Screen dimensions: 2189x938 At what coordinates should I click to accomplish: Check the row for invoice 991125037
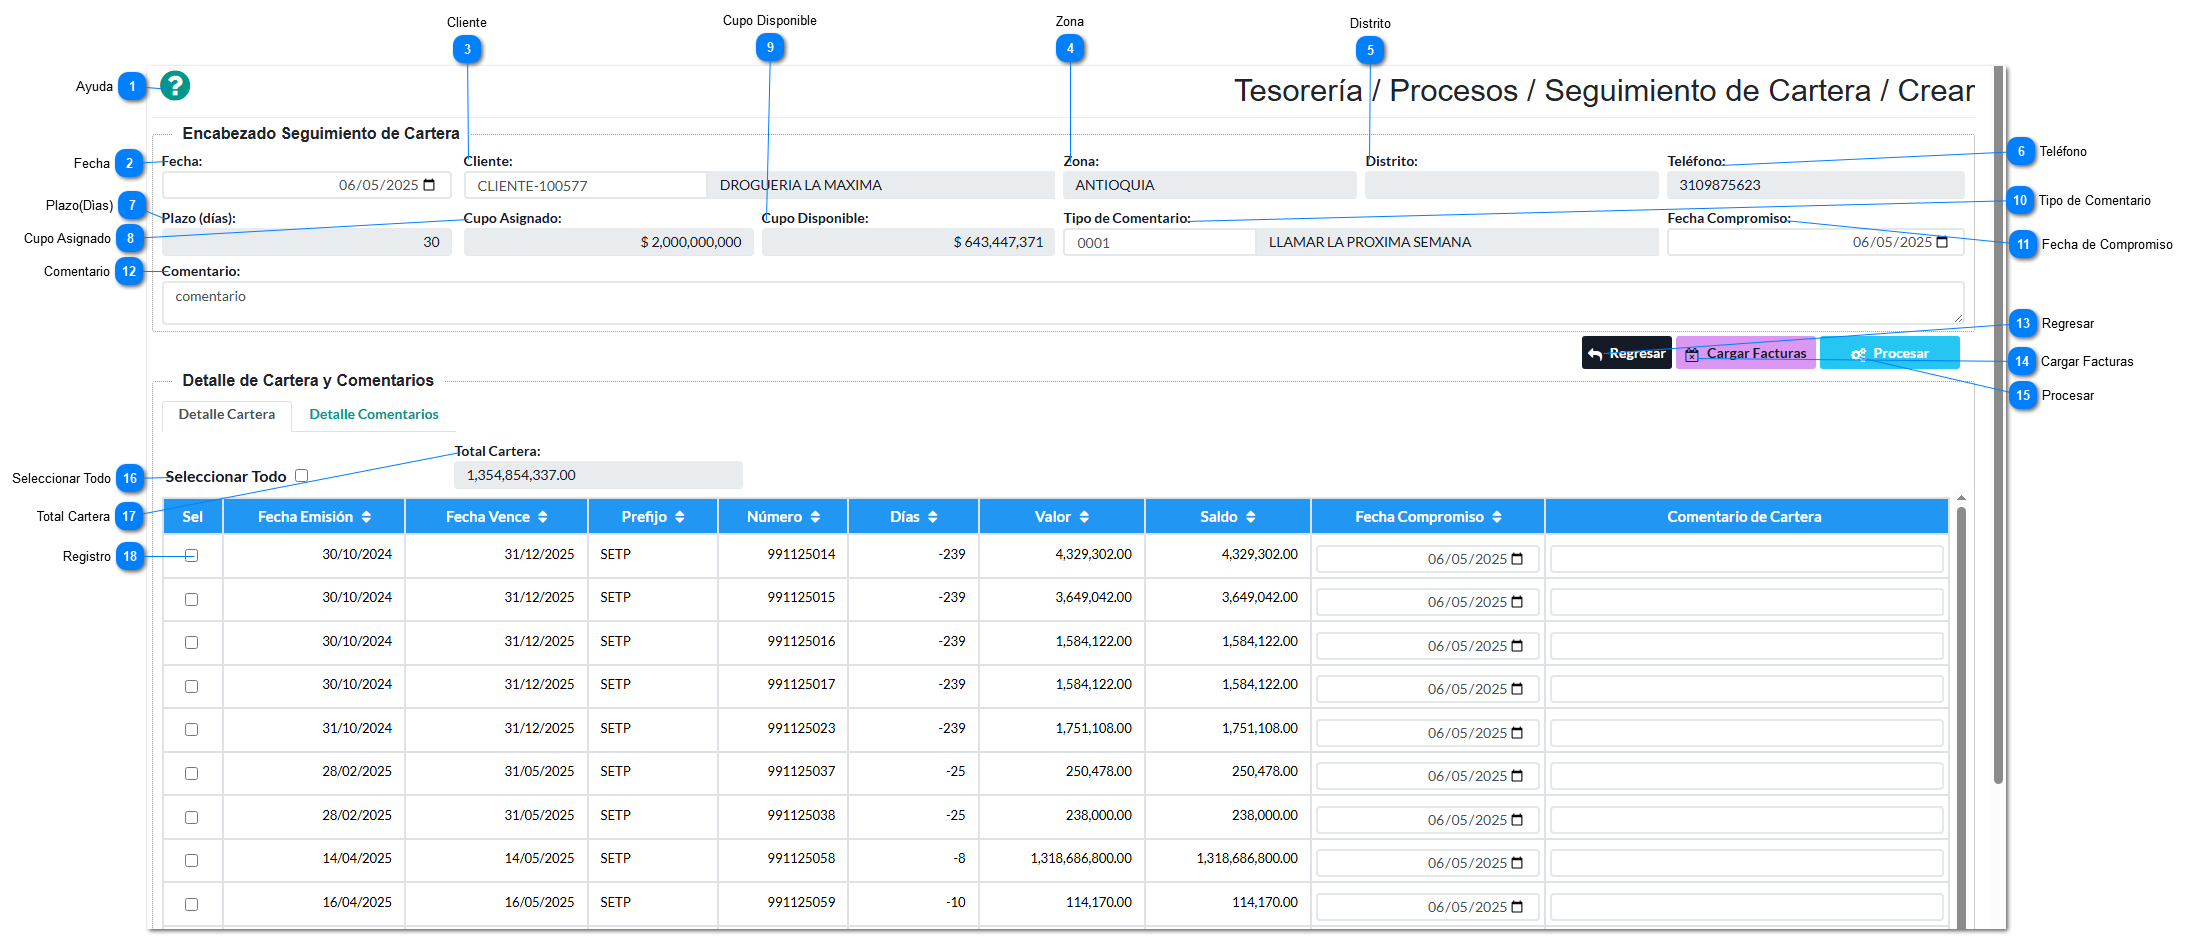192,773
